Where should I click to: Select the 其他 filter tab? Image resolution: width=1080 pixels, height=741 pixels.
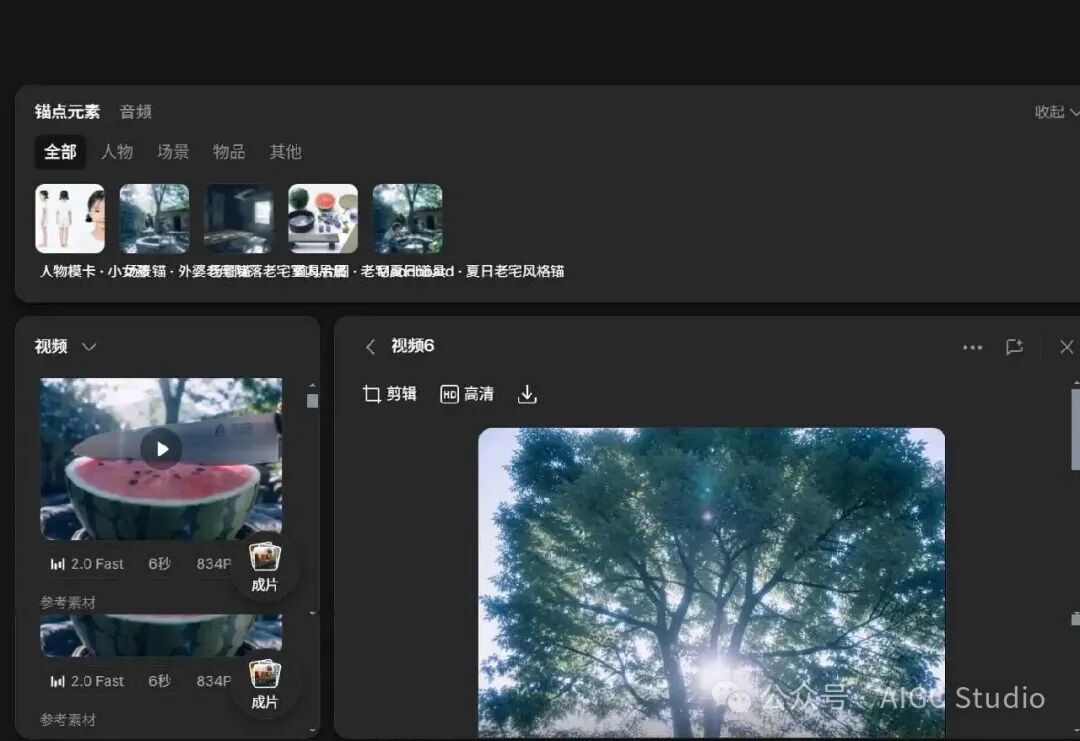pyautogui.click(x=285, y=152)
